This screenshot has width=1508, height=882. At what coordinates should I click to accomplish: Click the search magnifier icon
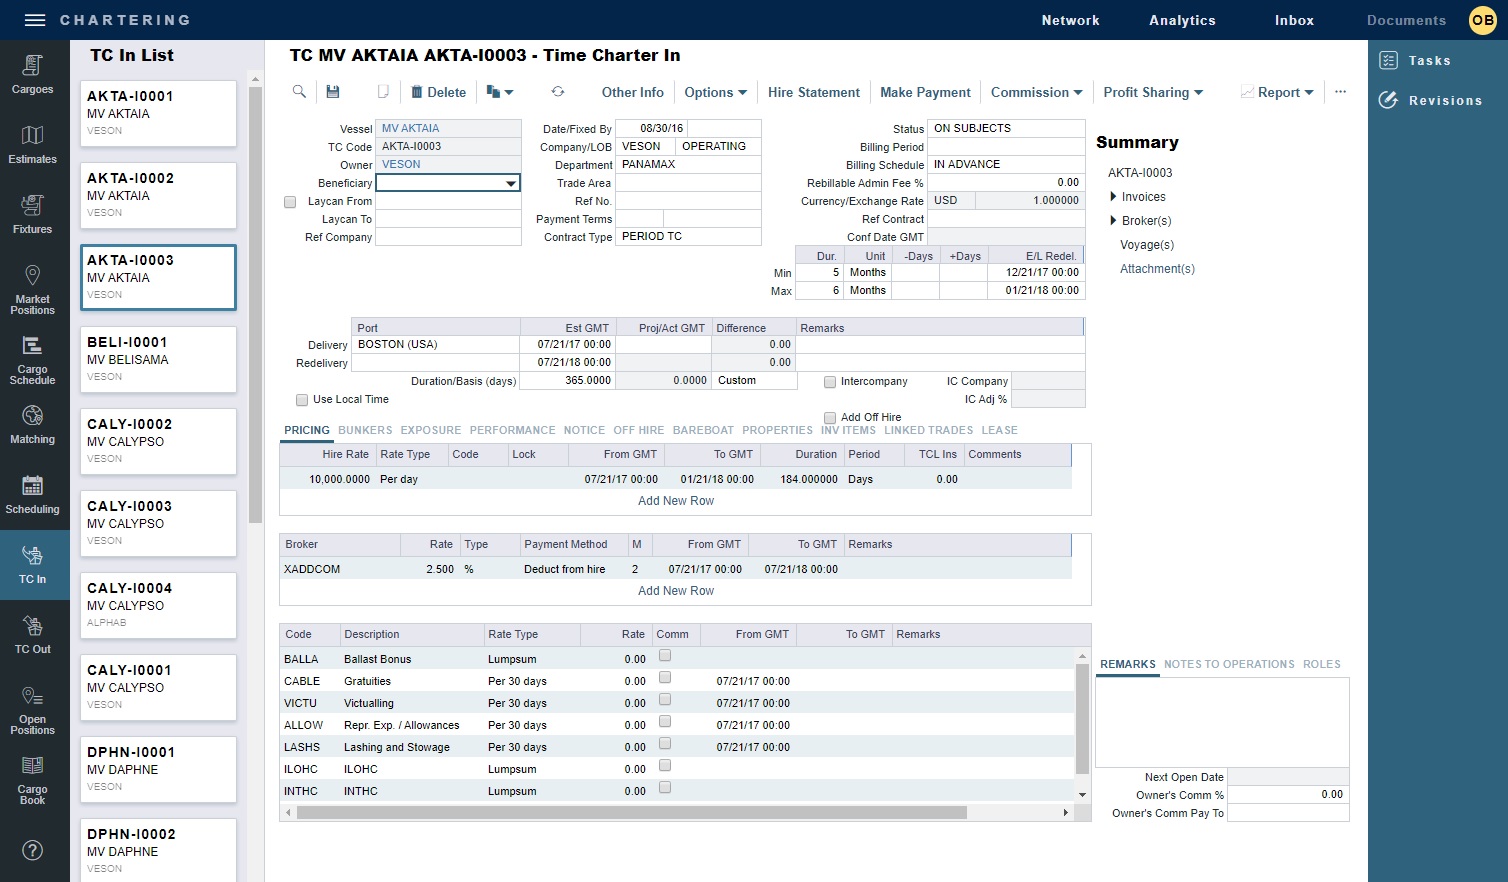tap(299, 92)
